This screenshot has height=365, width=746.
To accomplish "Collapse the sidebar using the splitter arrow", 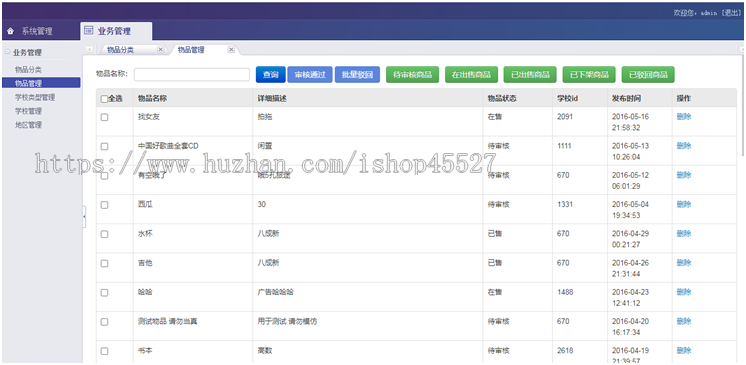I will pyautogui.click(x=84, y=217).
